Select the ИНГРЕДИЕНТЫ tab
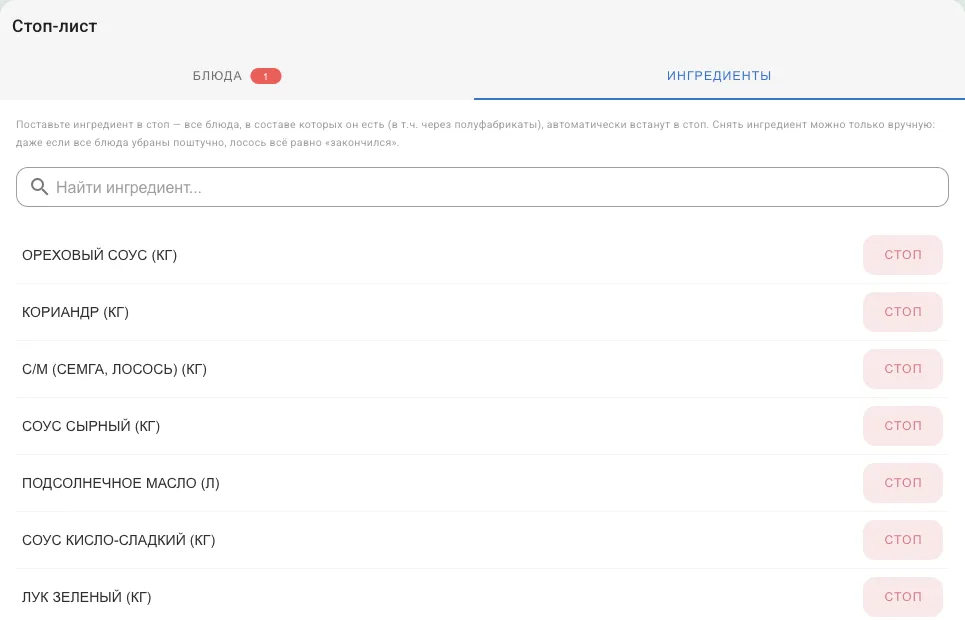The width and height of the screenshot is (965, 620). point(719,76)
